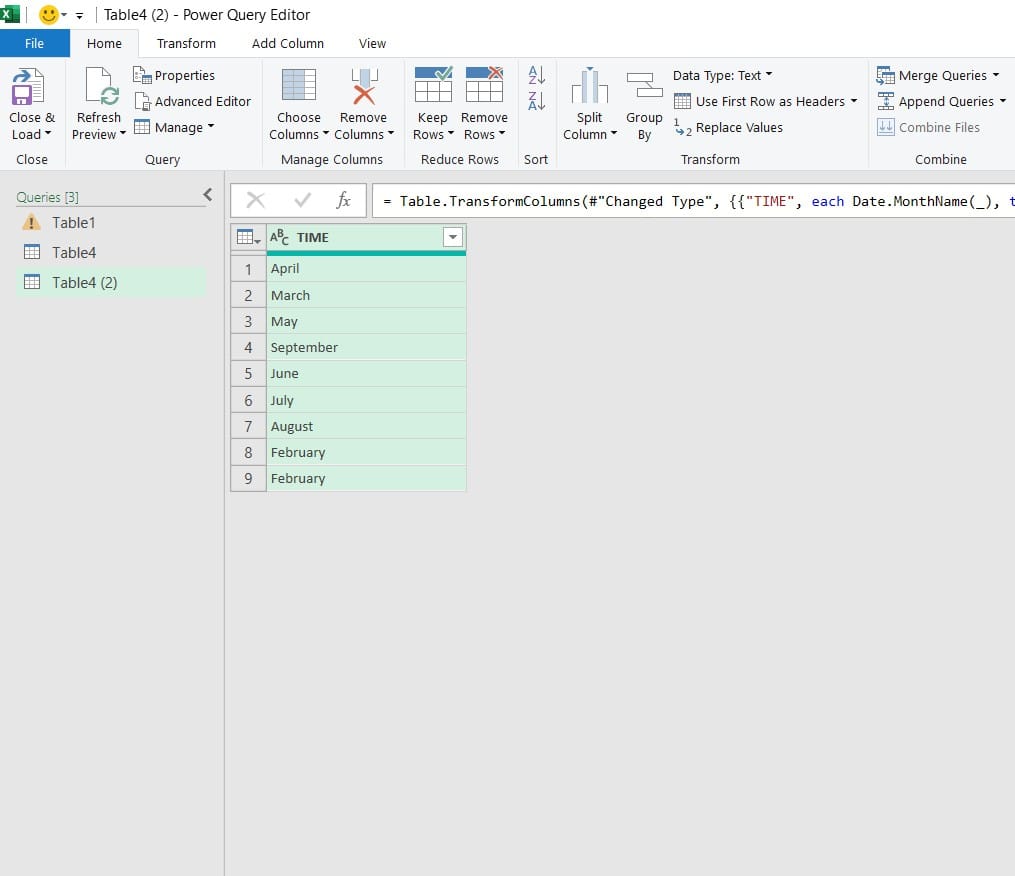
Task: Click the Split Column icon
Action: tap(589, 88)
